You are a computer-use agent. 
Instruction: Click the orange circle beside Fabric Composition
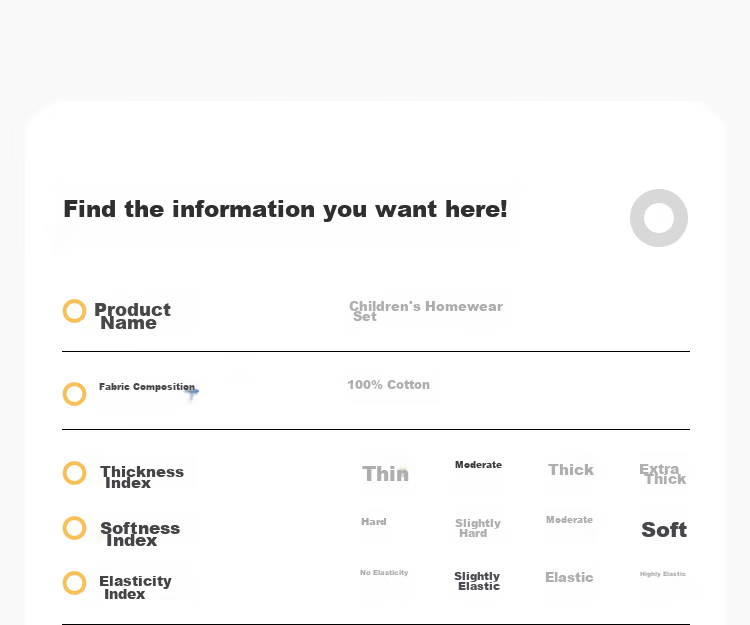[x=75, y=394]
